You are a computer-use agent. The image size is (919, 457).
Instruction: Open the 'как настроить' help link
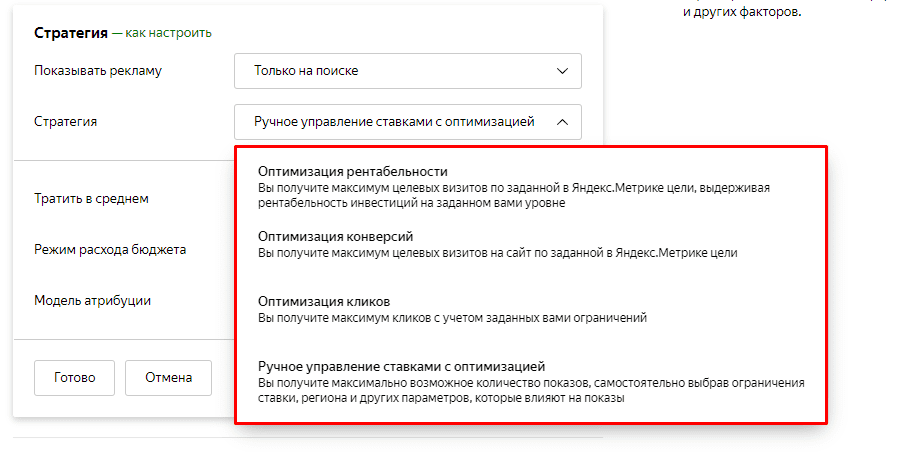[x=168, y=33]
